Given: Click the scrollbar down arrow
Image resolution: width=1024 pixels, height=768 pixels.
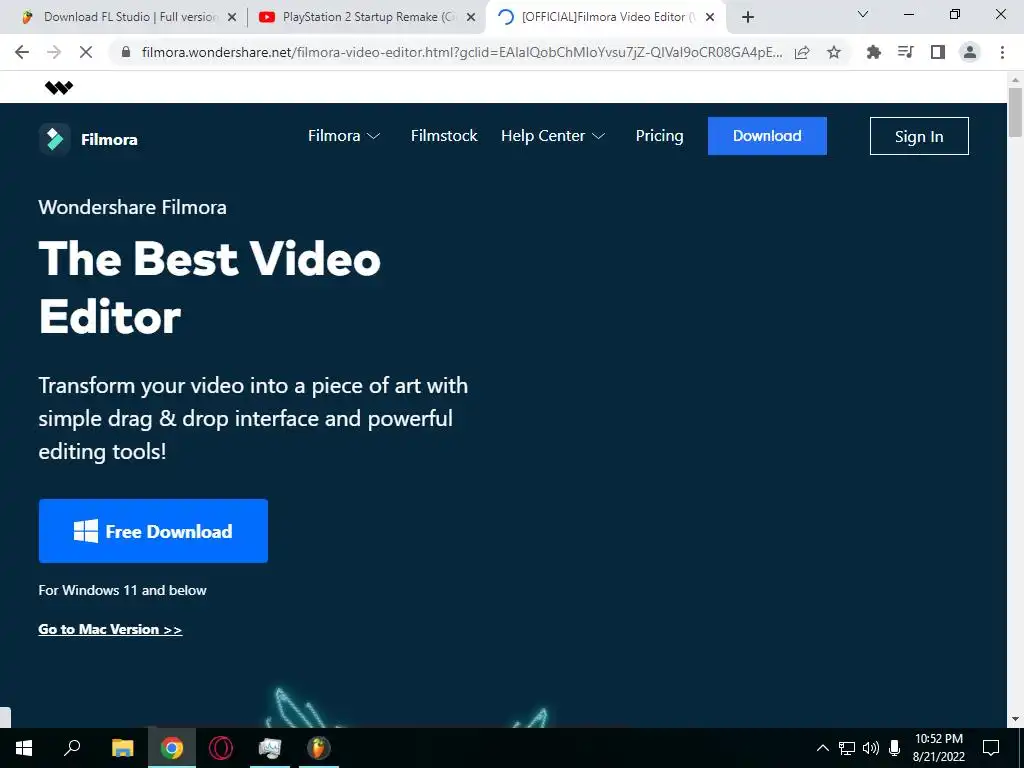Looking at the screenshot, I should coord(1015,719).
